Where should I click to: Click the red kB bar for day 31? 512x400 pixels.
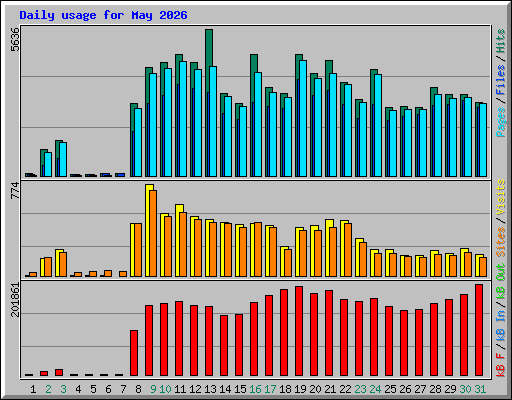point(479,330)
